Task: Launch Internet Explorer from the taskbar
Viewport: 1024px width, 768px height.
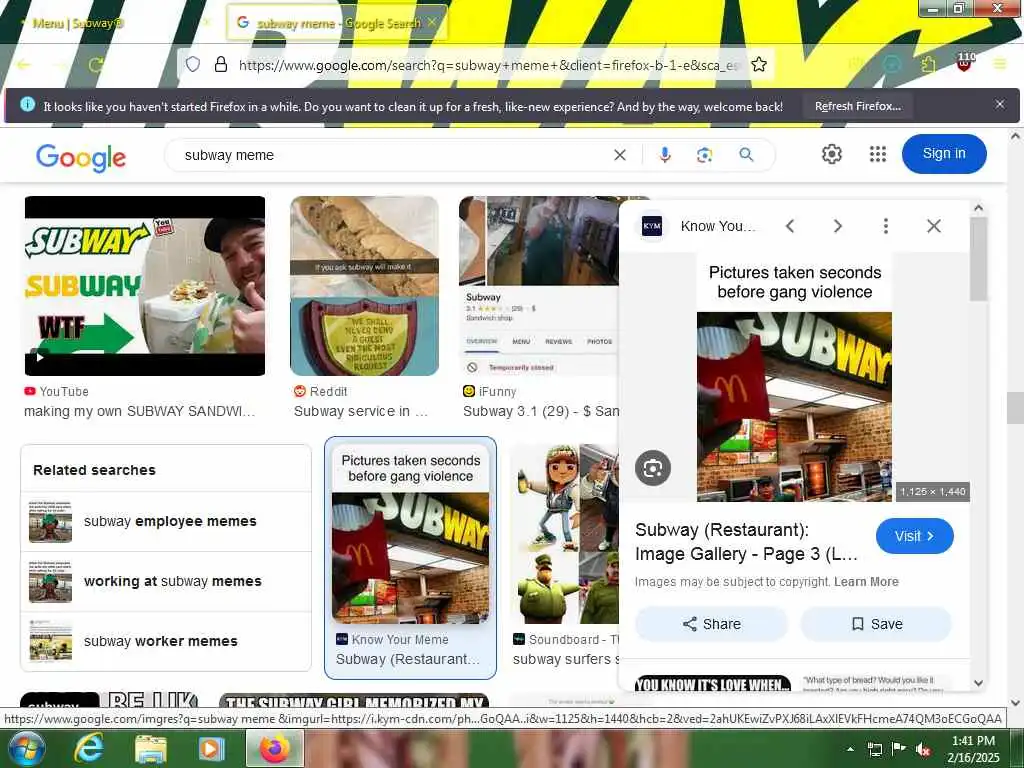Action: (x=88, y=748)
